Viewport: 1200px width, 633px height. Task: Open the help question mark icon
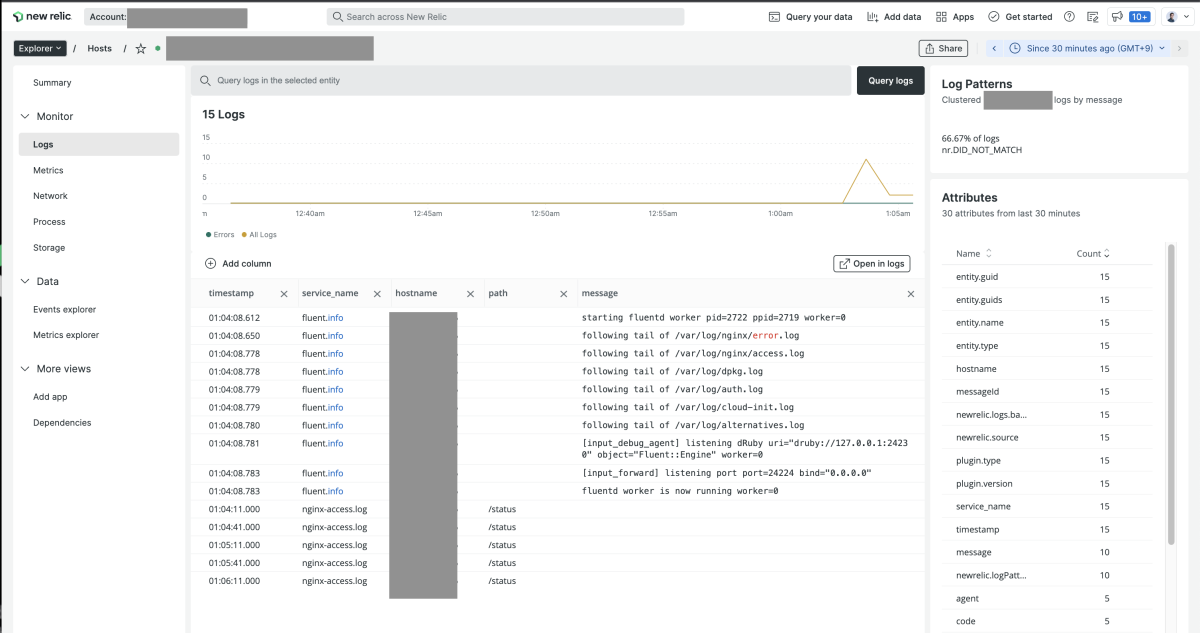point(1070,17)
